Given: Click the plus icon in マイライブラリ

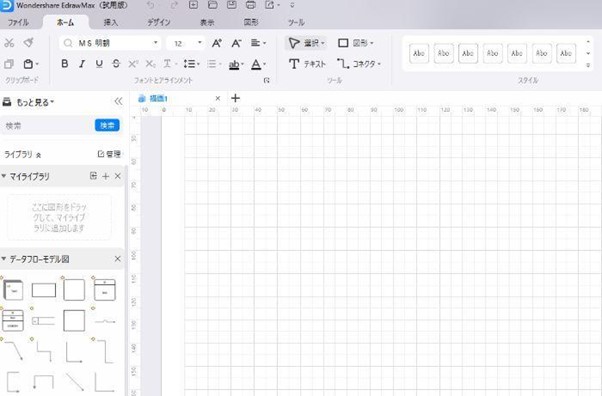Looking at the screenshot, I should coord(106,176).
